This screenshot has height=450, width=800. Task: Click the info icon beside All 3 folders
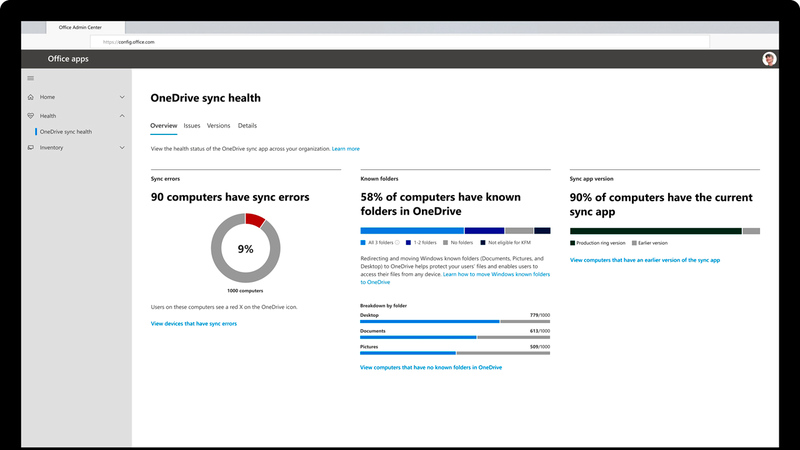[x=398, y=242]
